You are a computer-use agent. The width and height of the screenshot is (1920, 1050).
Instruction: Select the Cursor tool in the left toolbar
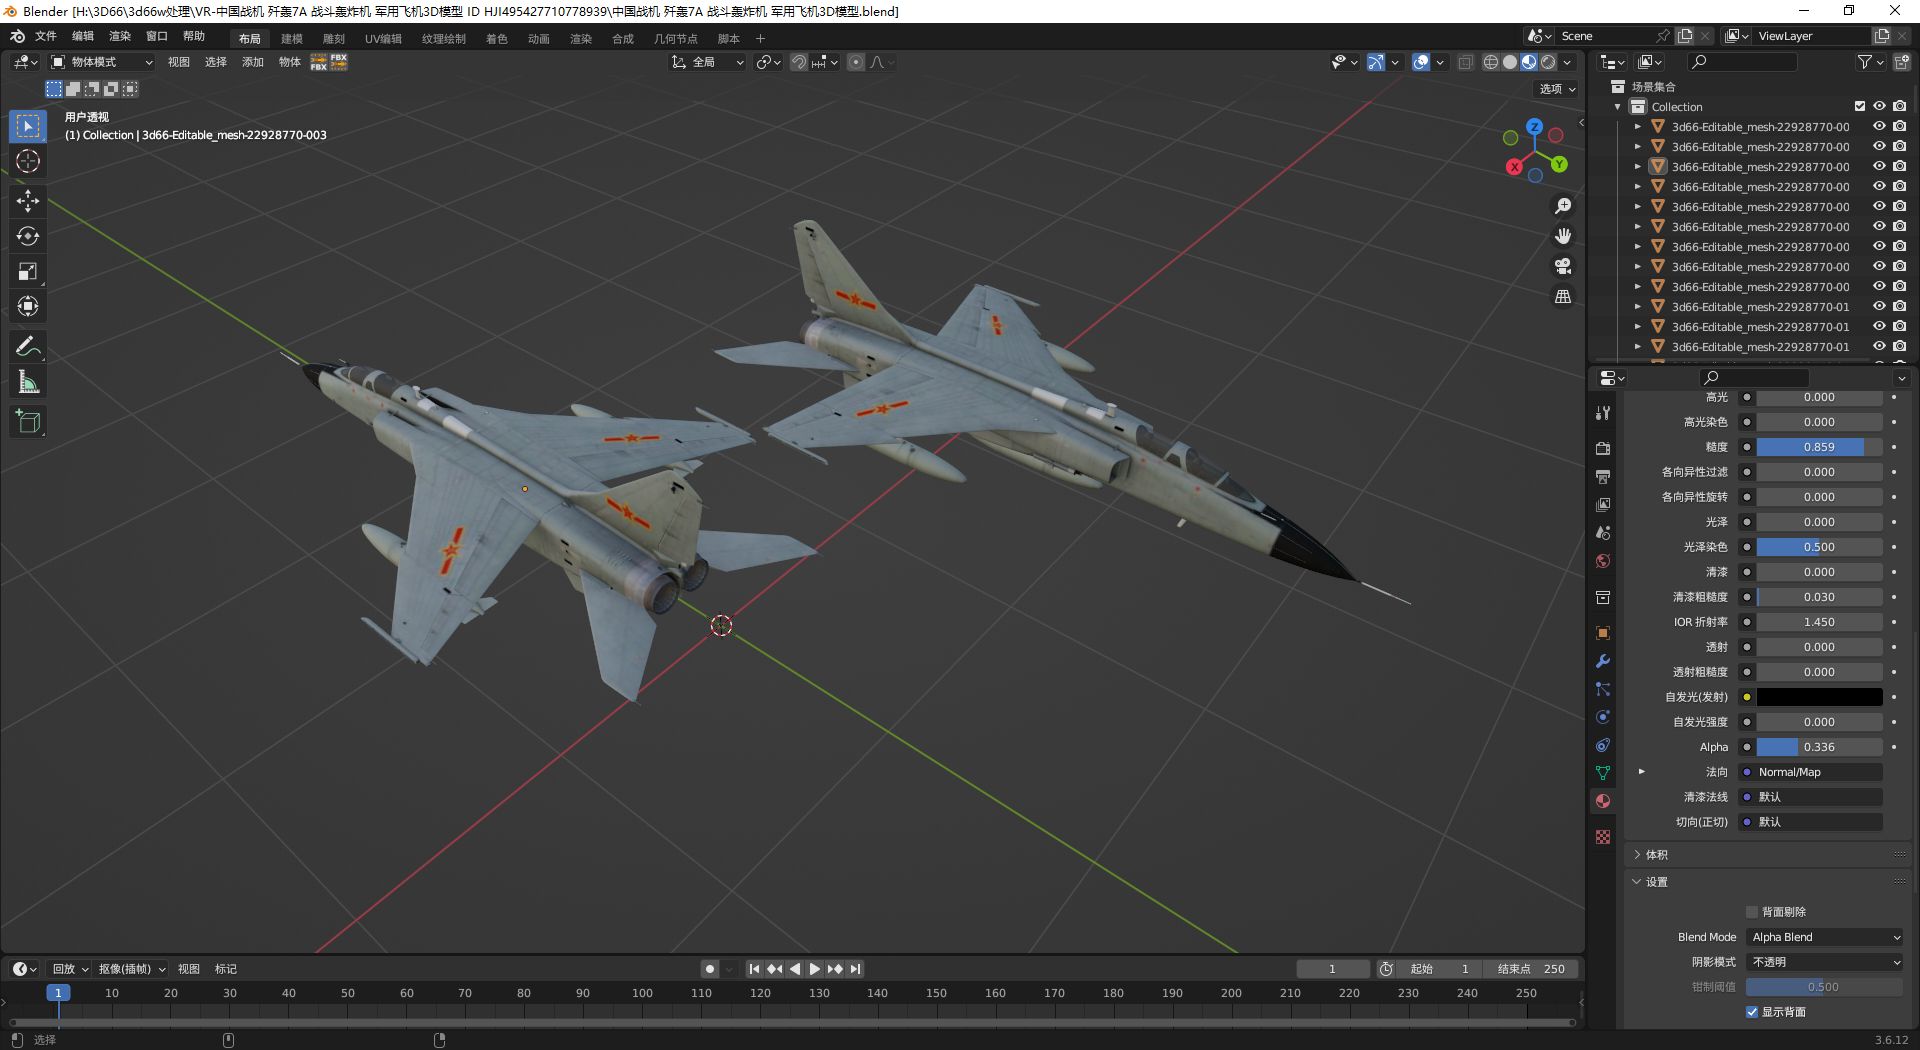point(28,162)
